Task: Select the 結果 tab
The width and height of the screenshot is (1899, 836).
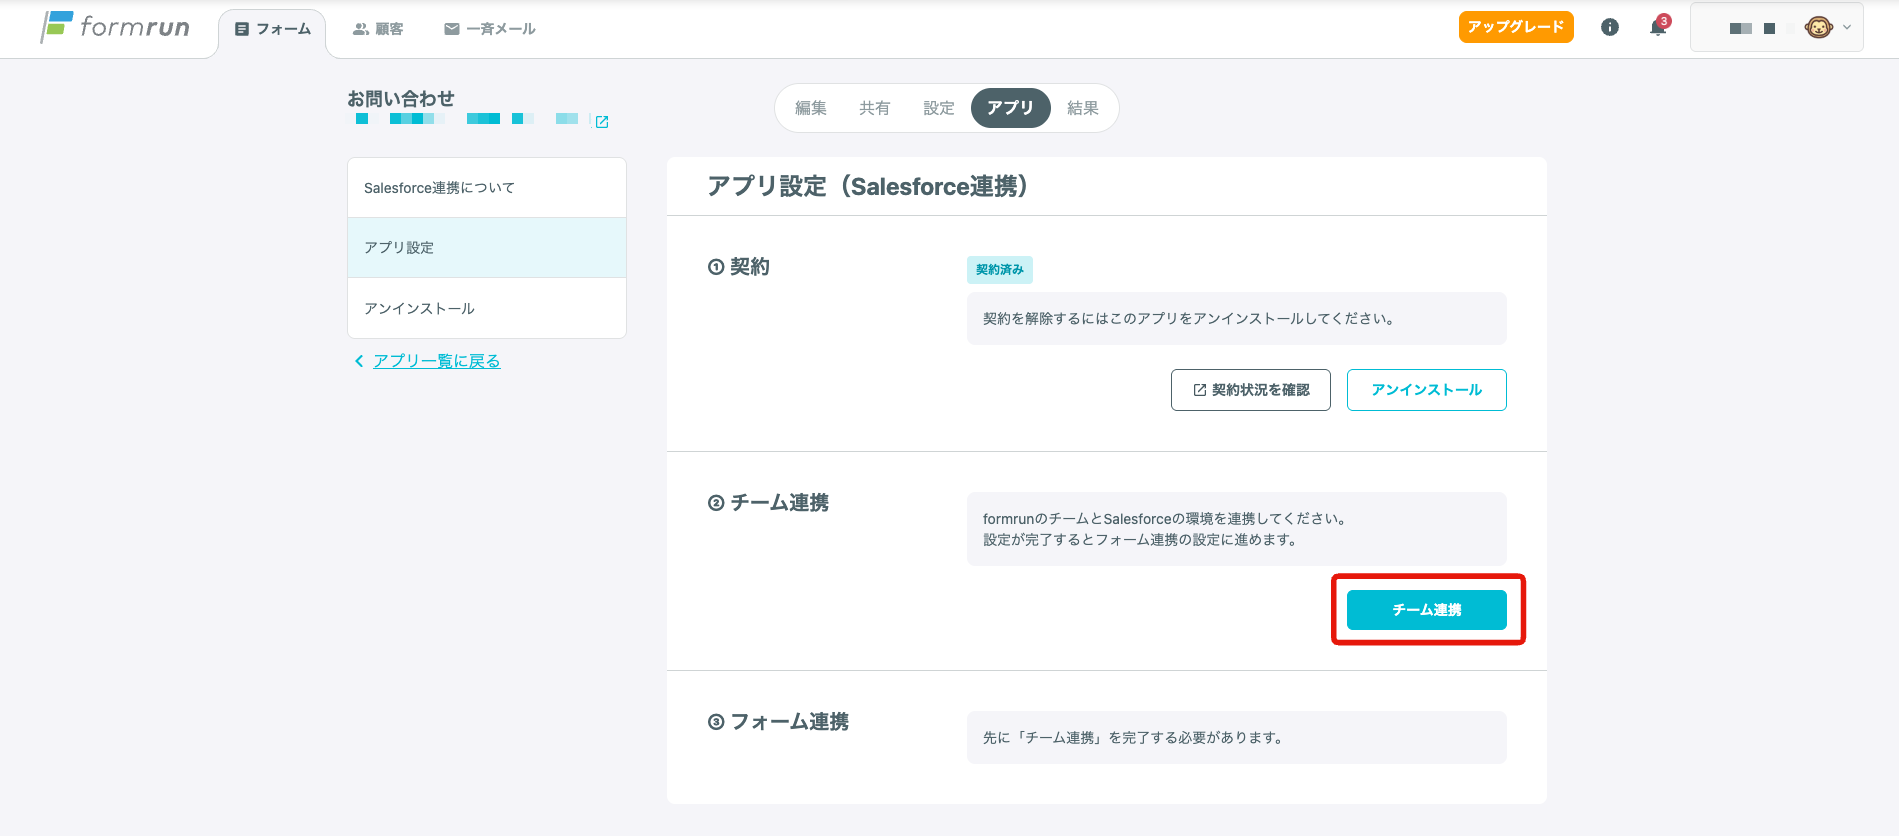Action: [x=1083, y=108]
